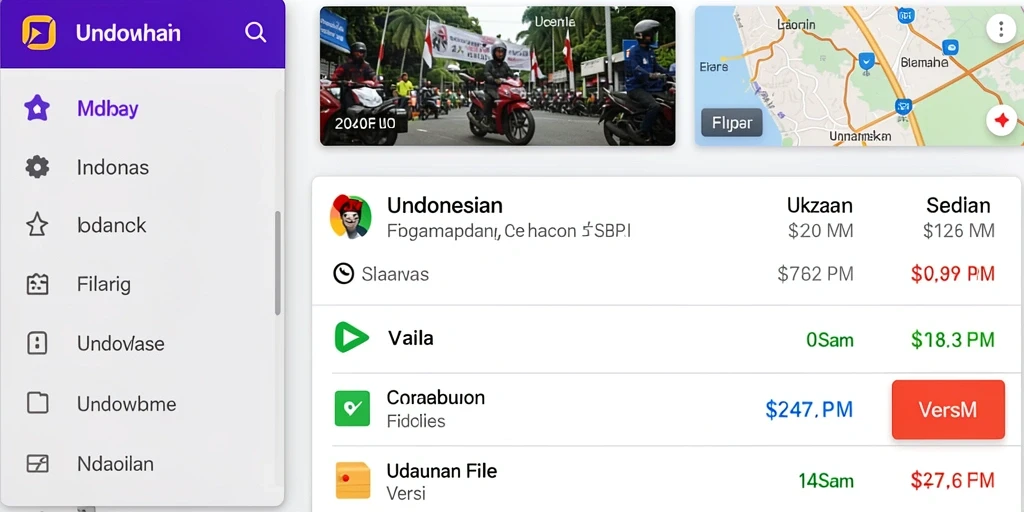Click the green $18.3 PM value
The width and height of the screenshot is (1024, 512).
953,340
